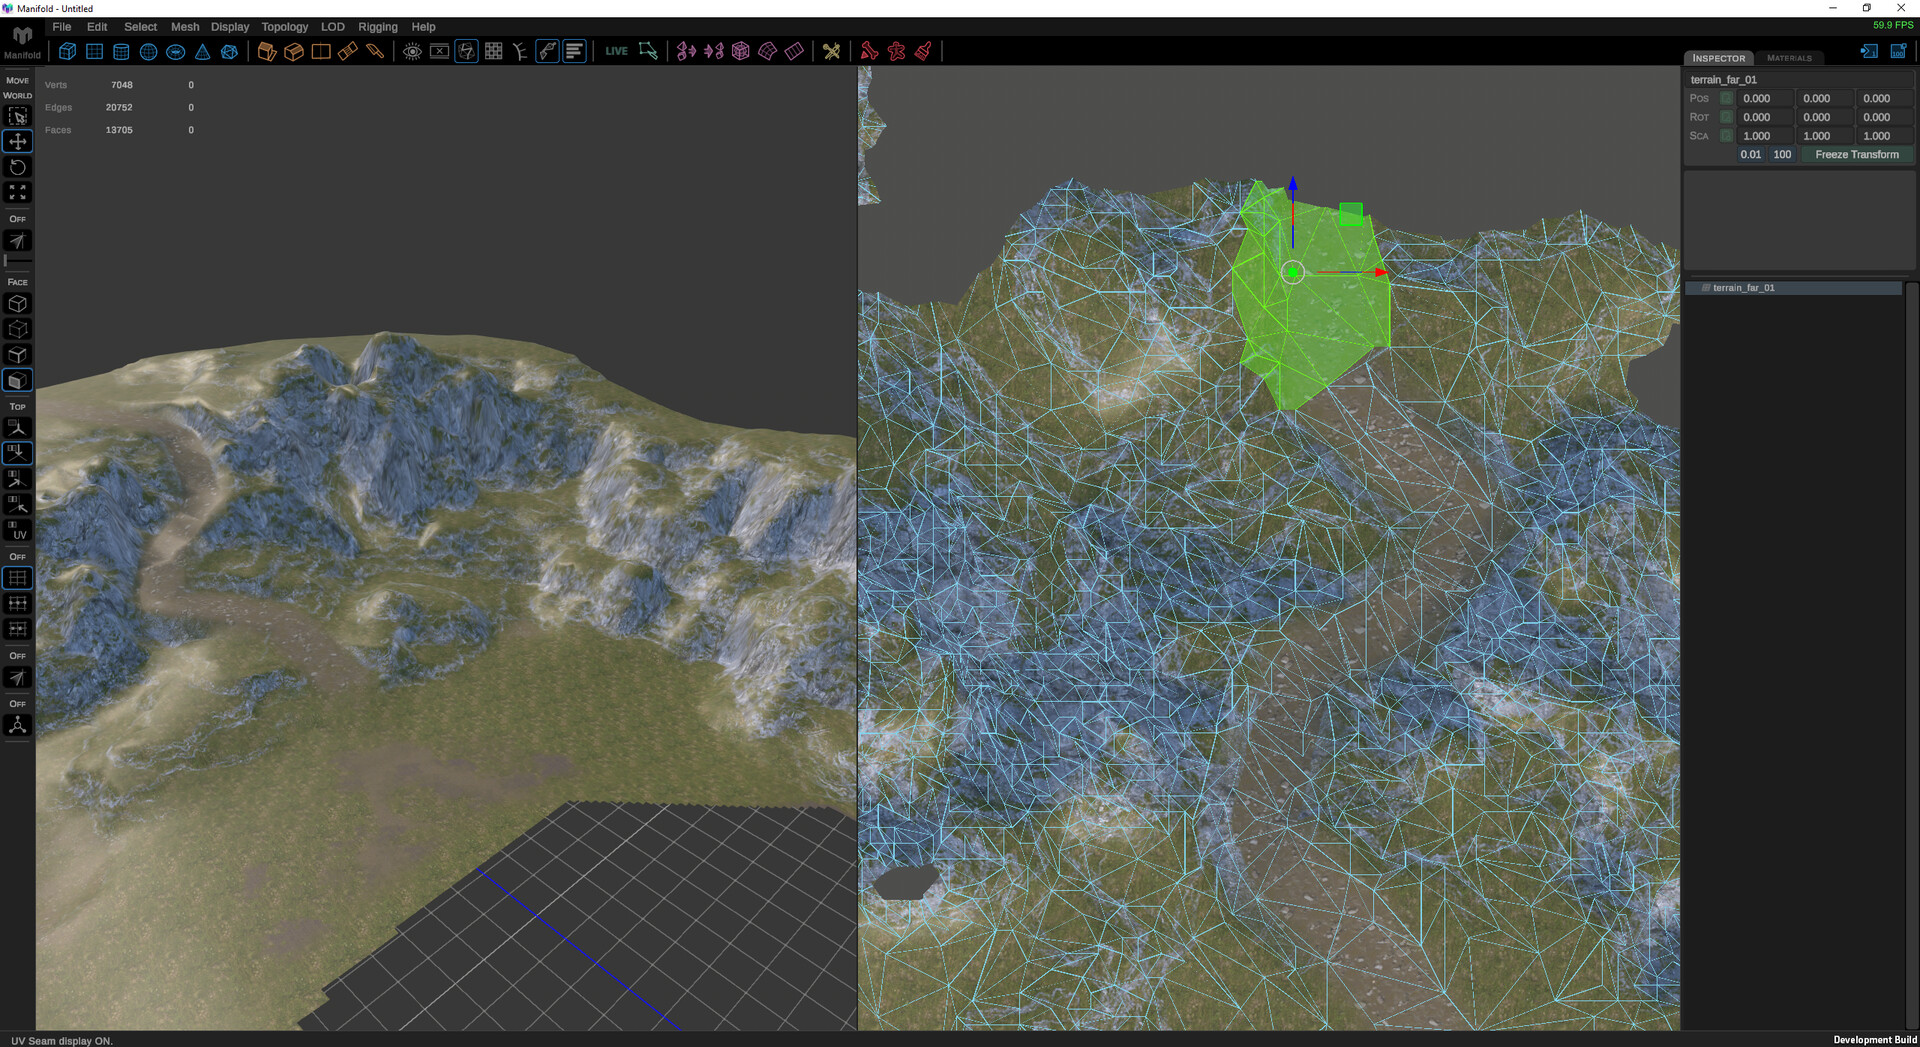Toggle the Pos link checkbox
1920x1047 pixels.
1726,98
